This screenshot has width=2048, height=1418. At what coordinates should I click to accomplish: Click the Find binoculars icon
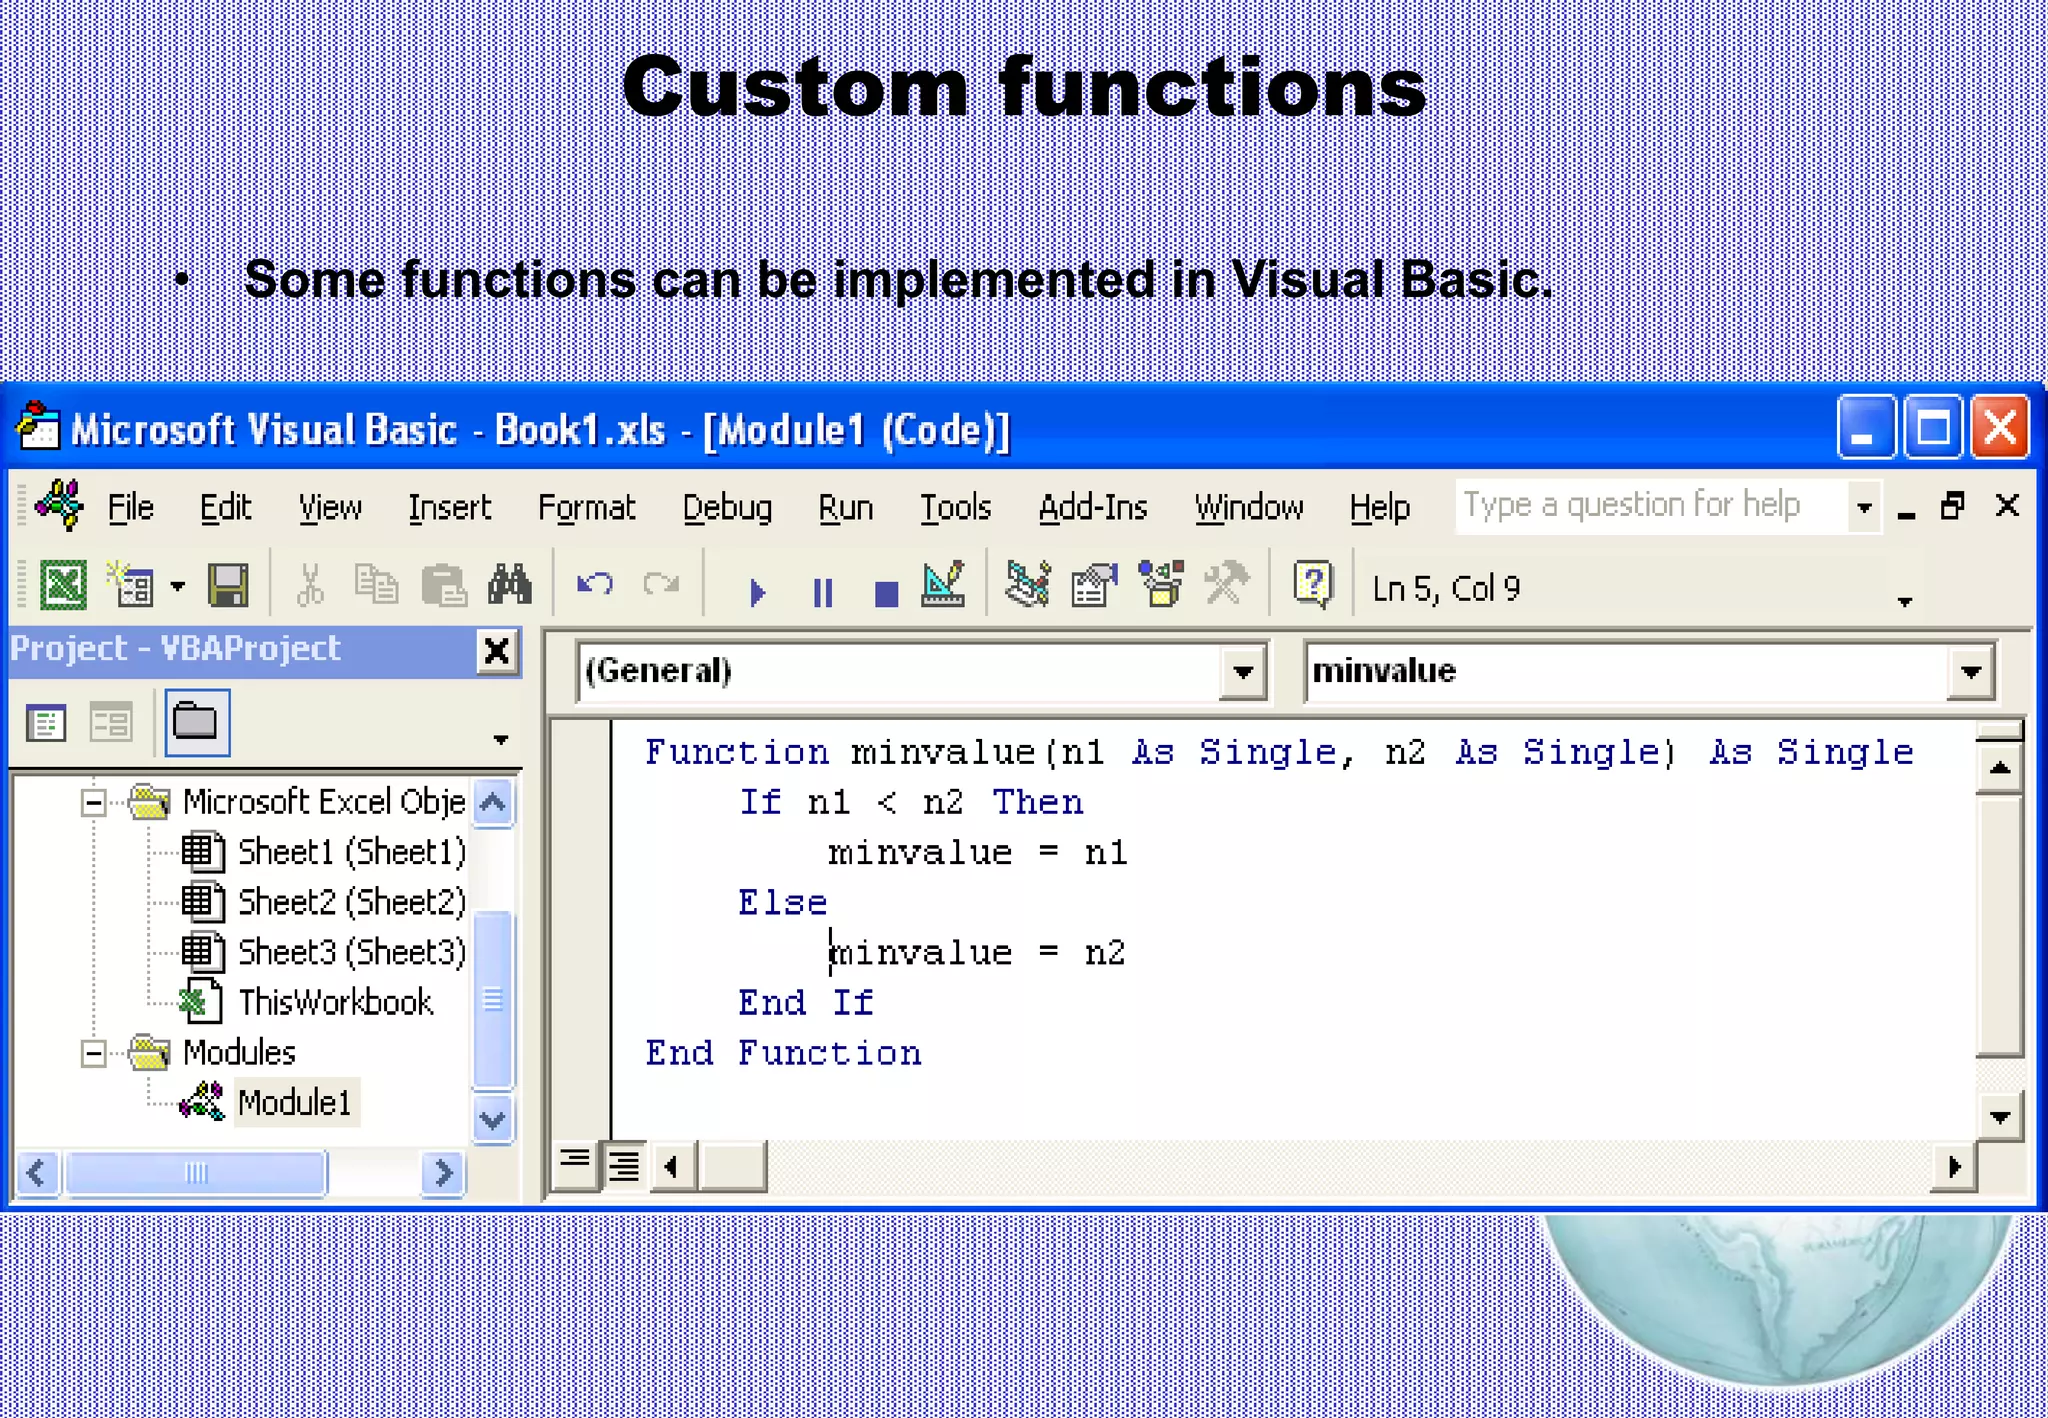(509, 585)
